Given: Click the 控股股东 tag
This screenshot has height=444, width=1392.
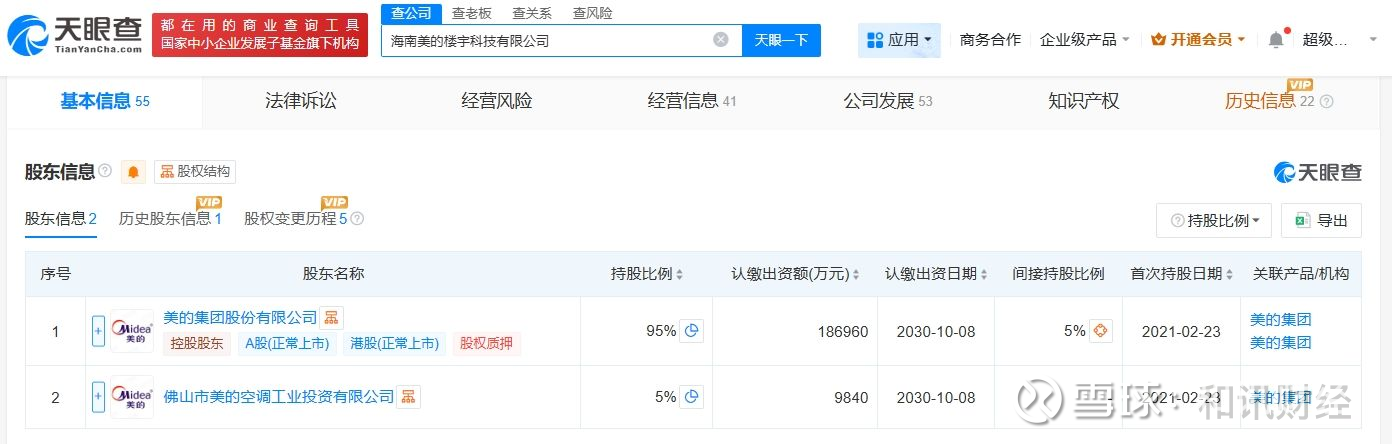Looking at the screenshot, I should coord(198,344).
